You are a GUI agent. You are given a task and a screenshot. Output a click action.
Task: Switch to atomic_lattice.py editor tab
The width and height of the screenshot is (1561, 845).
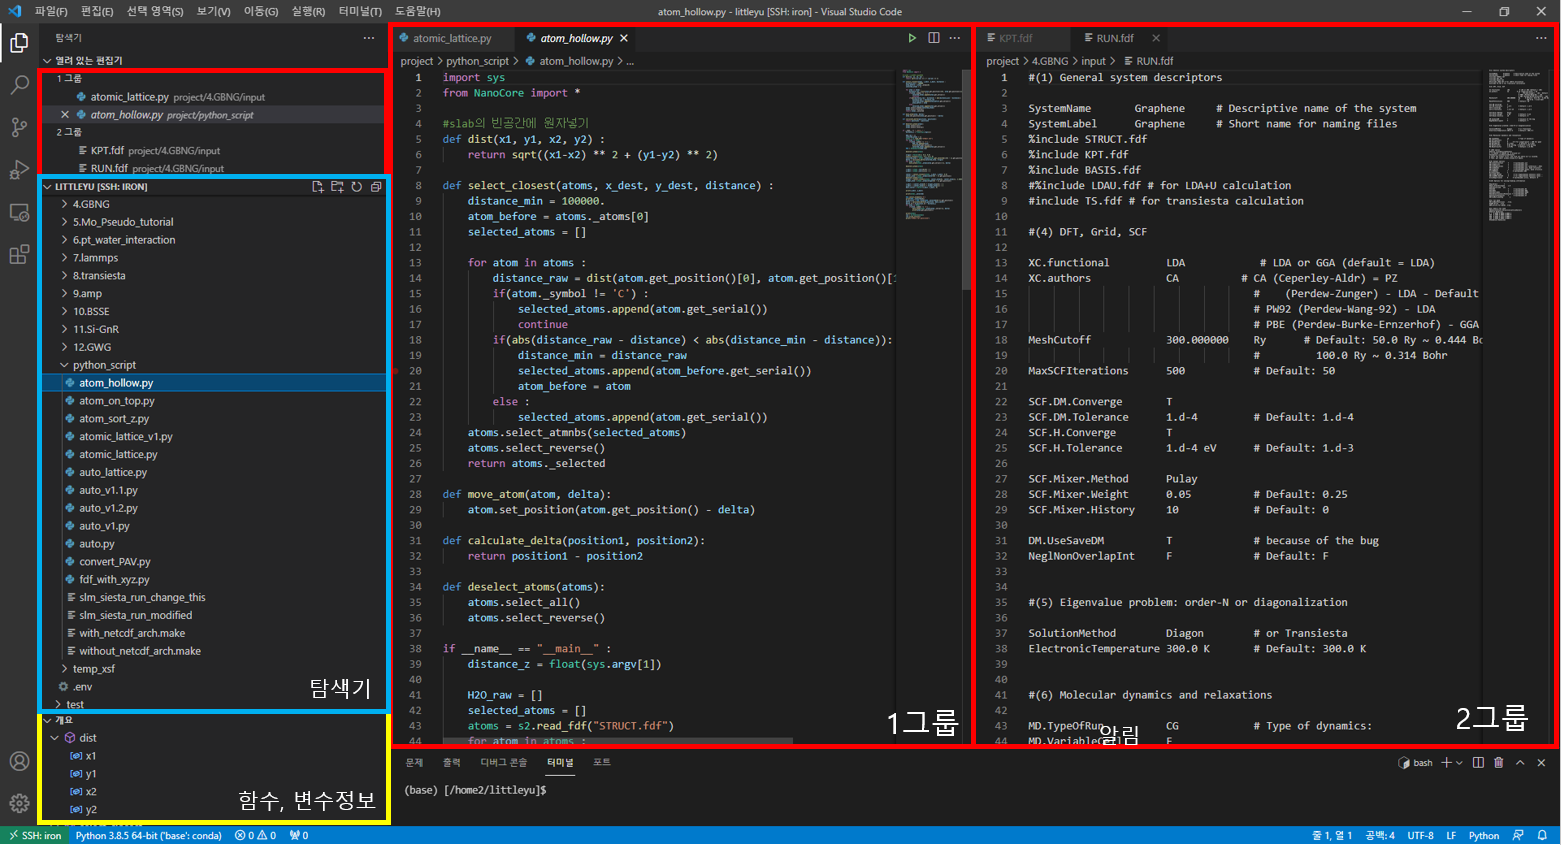452,38
